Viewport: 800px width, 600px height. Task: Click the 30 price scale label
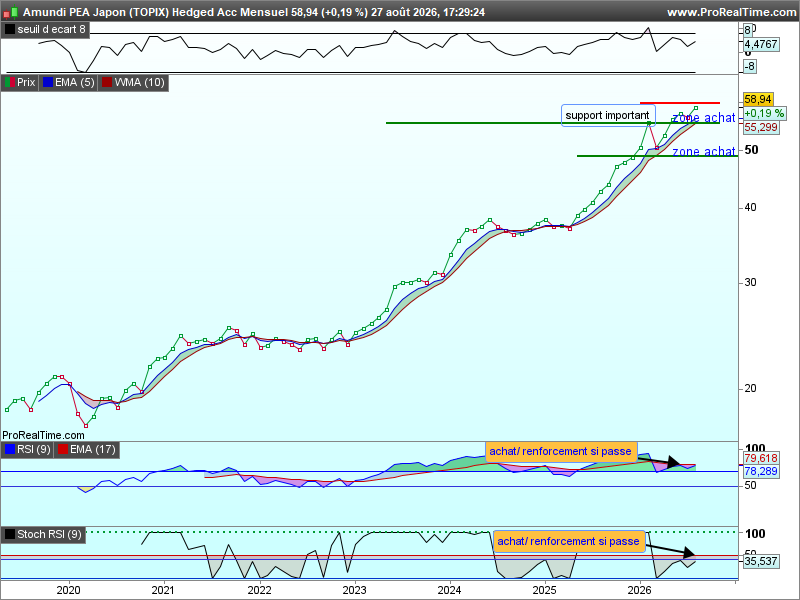pyautogui.click(x=751, y=283)
